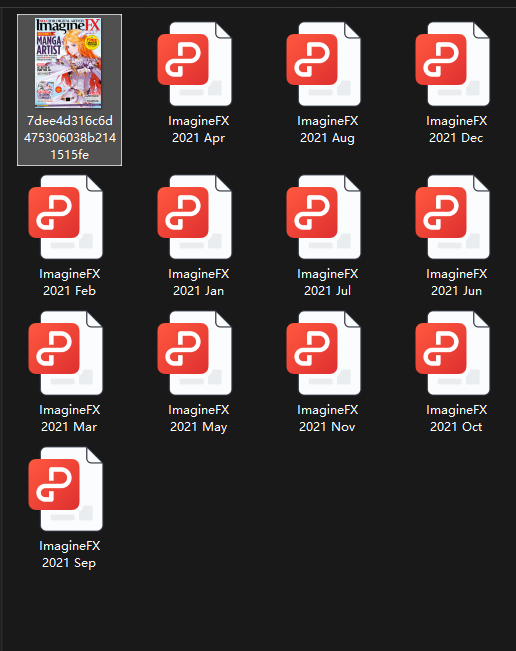Click the ImagineFX 2021 Apr PDF icon
Screen dimensions: 516x651
[195, 64]
